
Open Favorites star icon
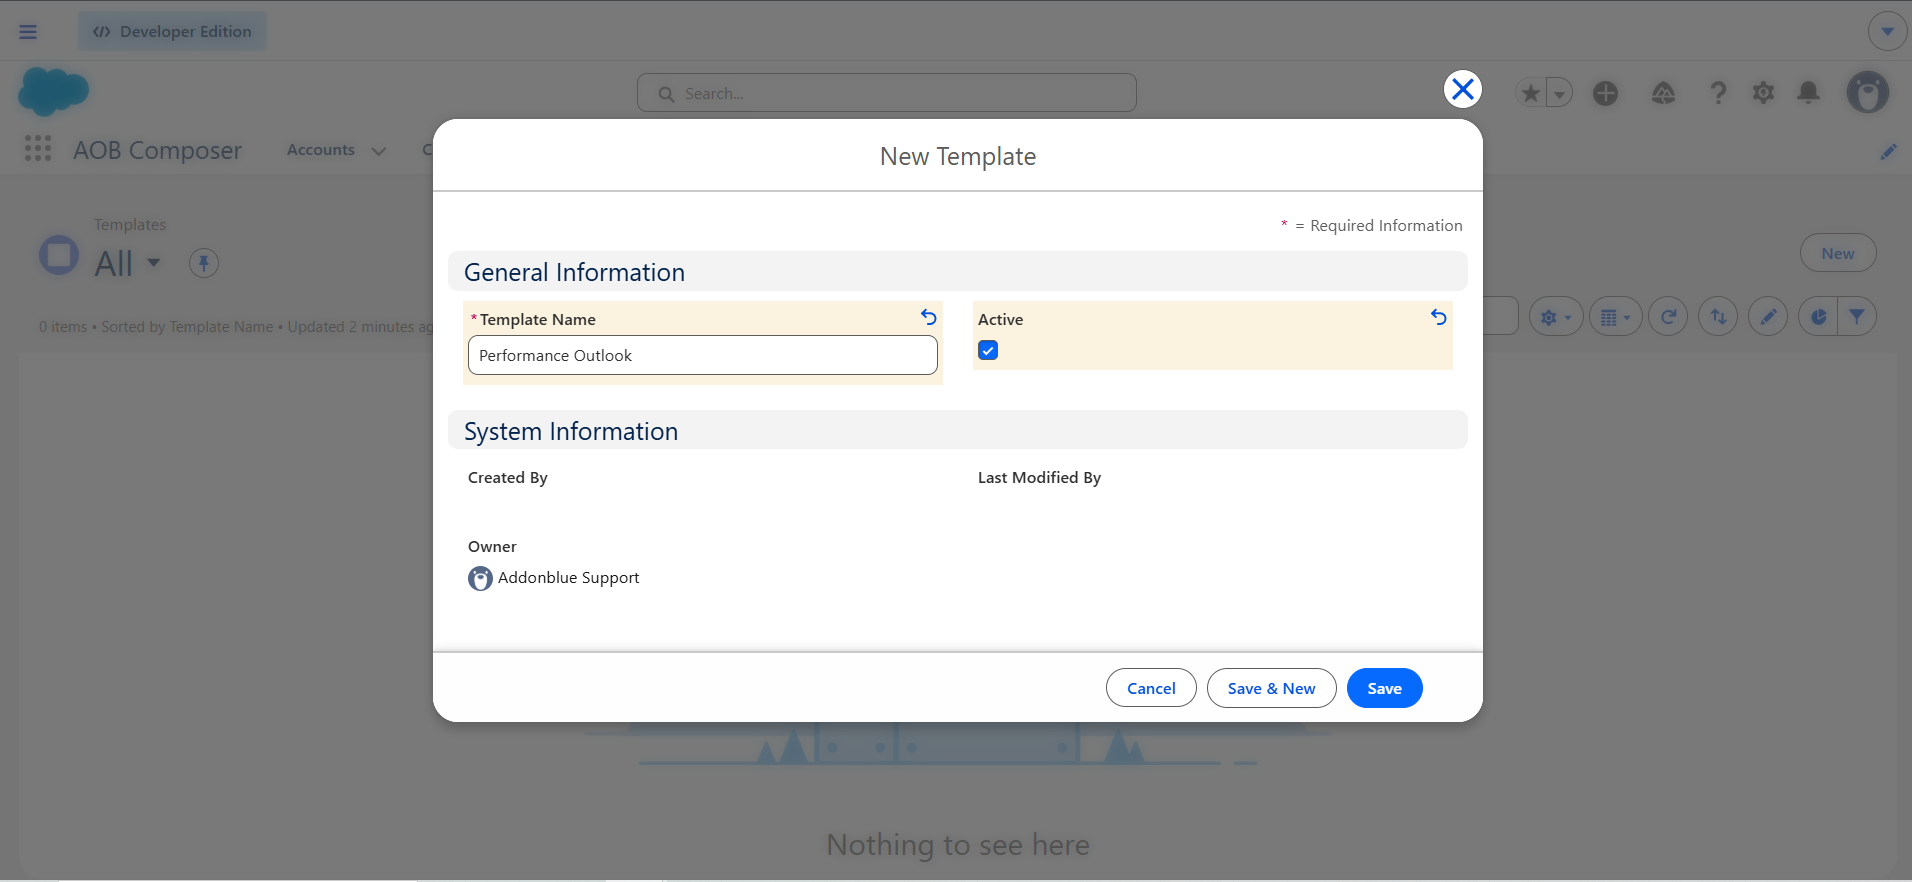click(1530, 93)
